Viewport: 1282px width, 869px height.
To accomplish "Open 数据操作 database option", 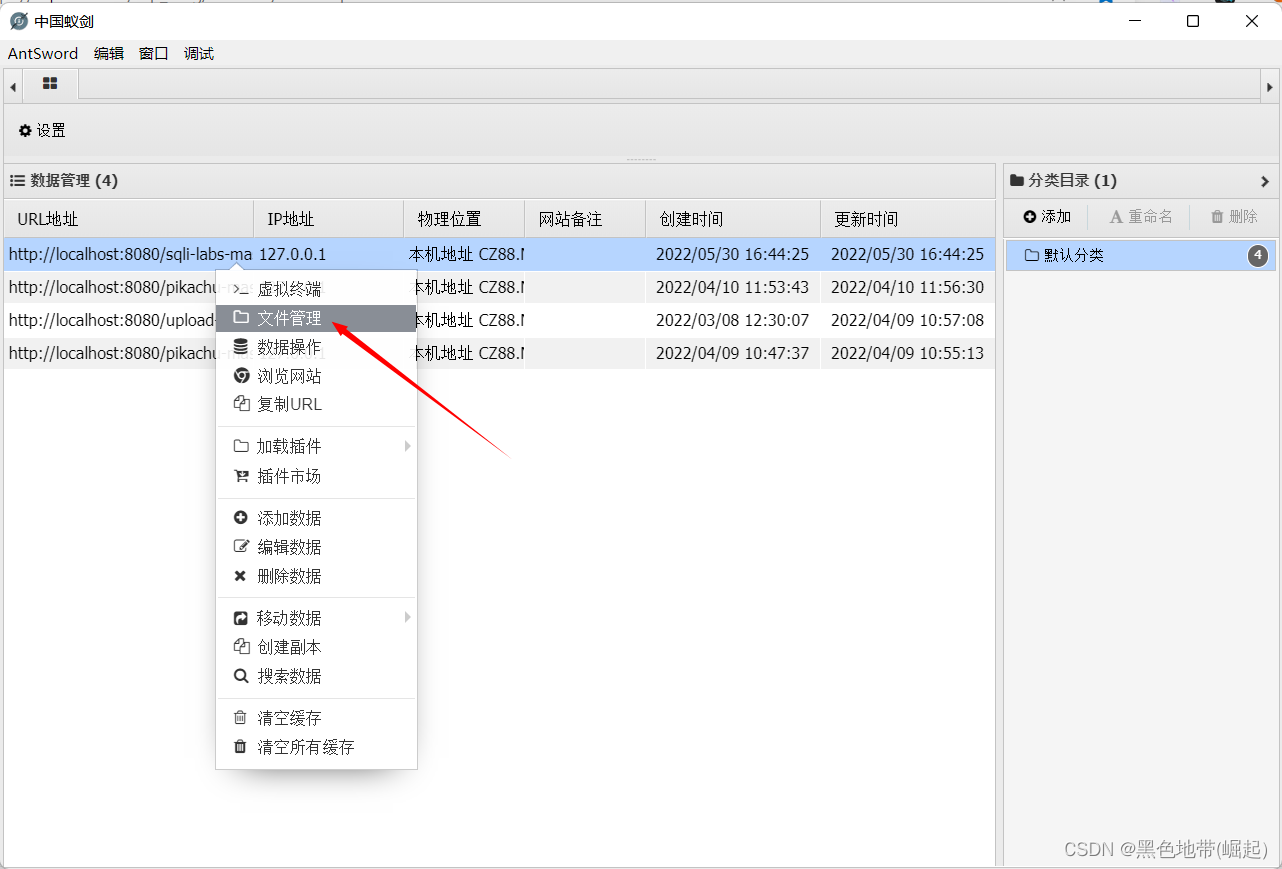I will pos(290,347).
